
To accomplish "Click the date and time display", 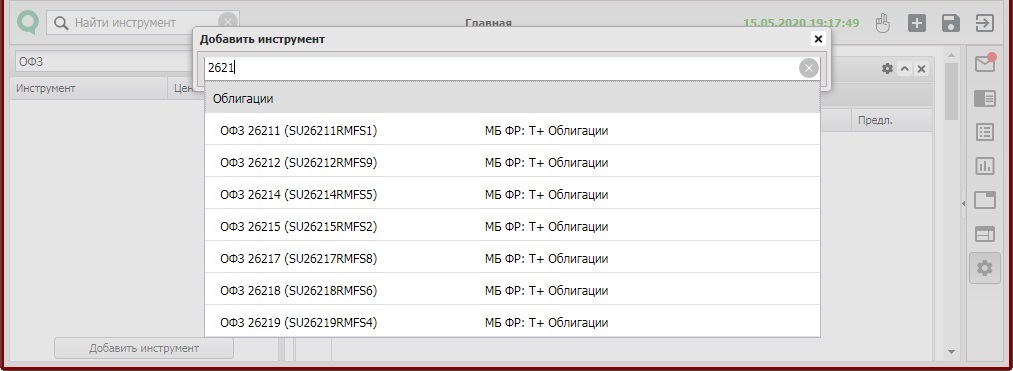I will coord(800,23).
